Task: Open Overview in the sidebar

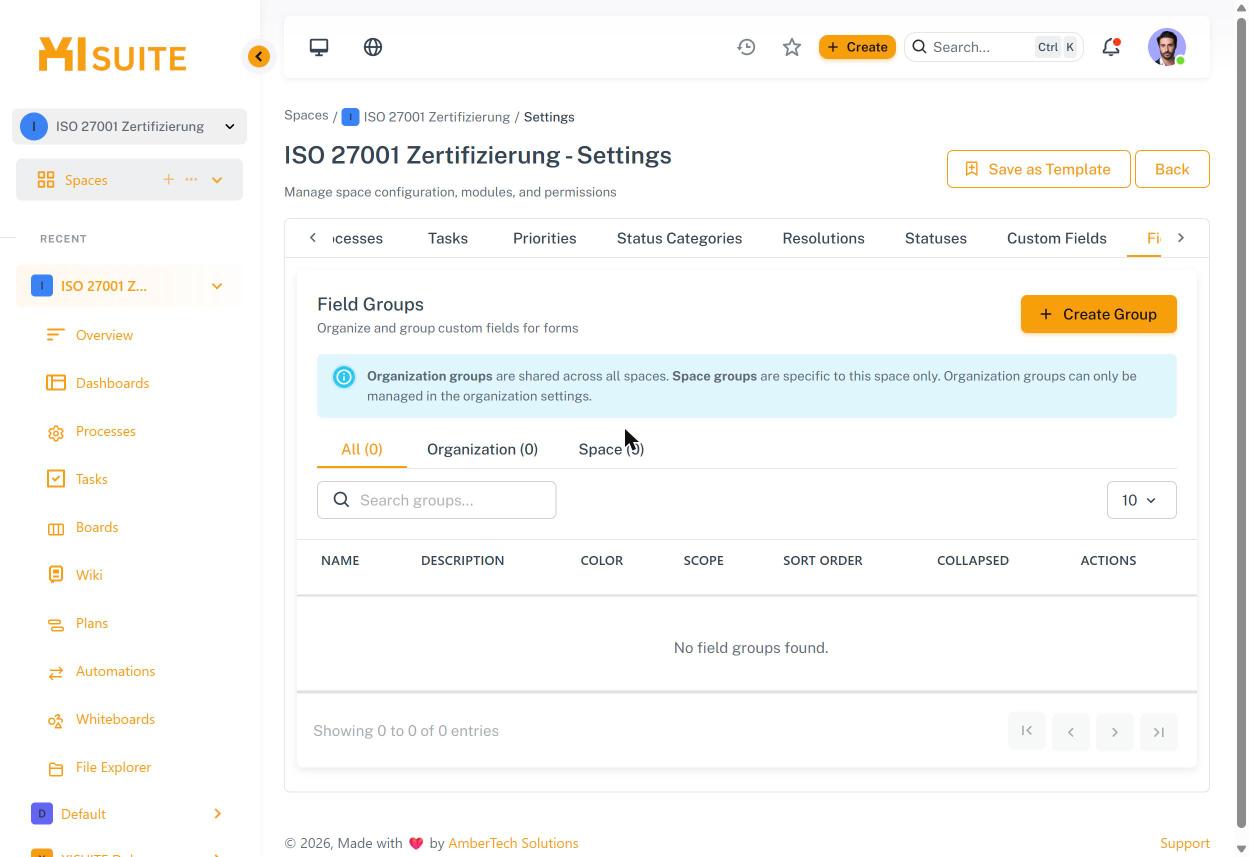Action: (104, 335)
